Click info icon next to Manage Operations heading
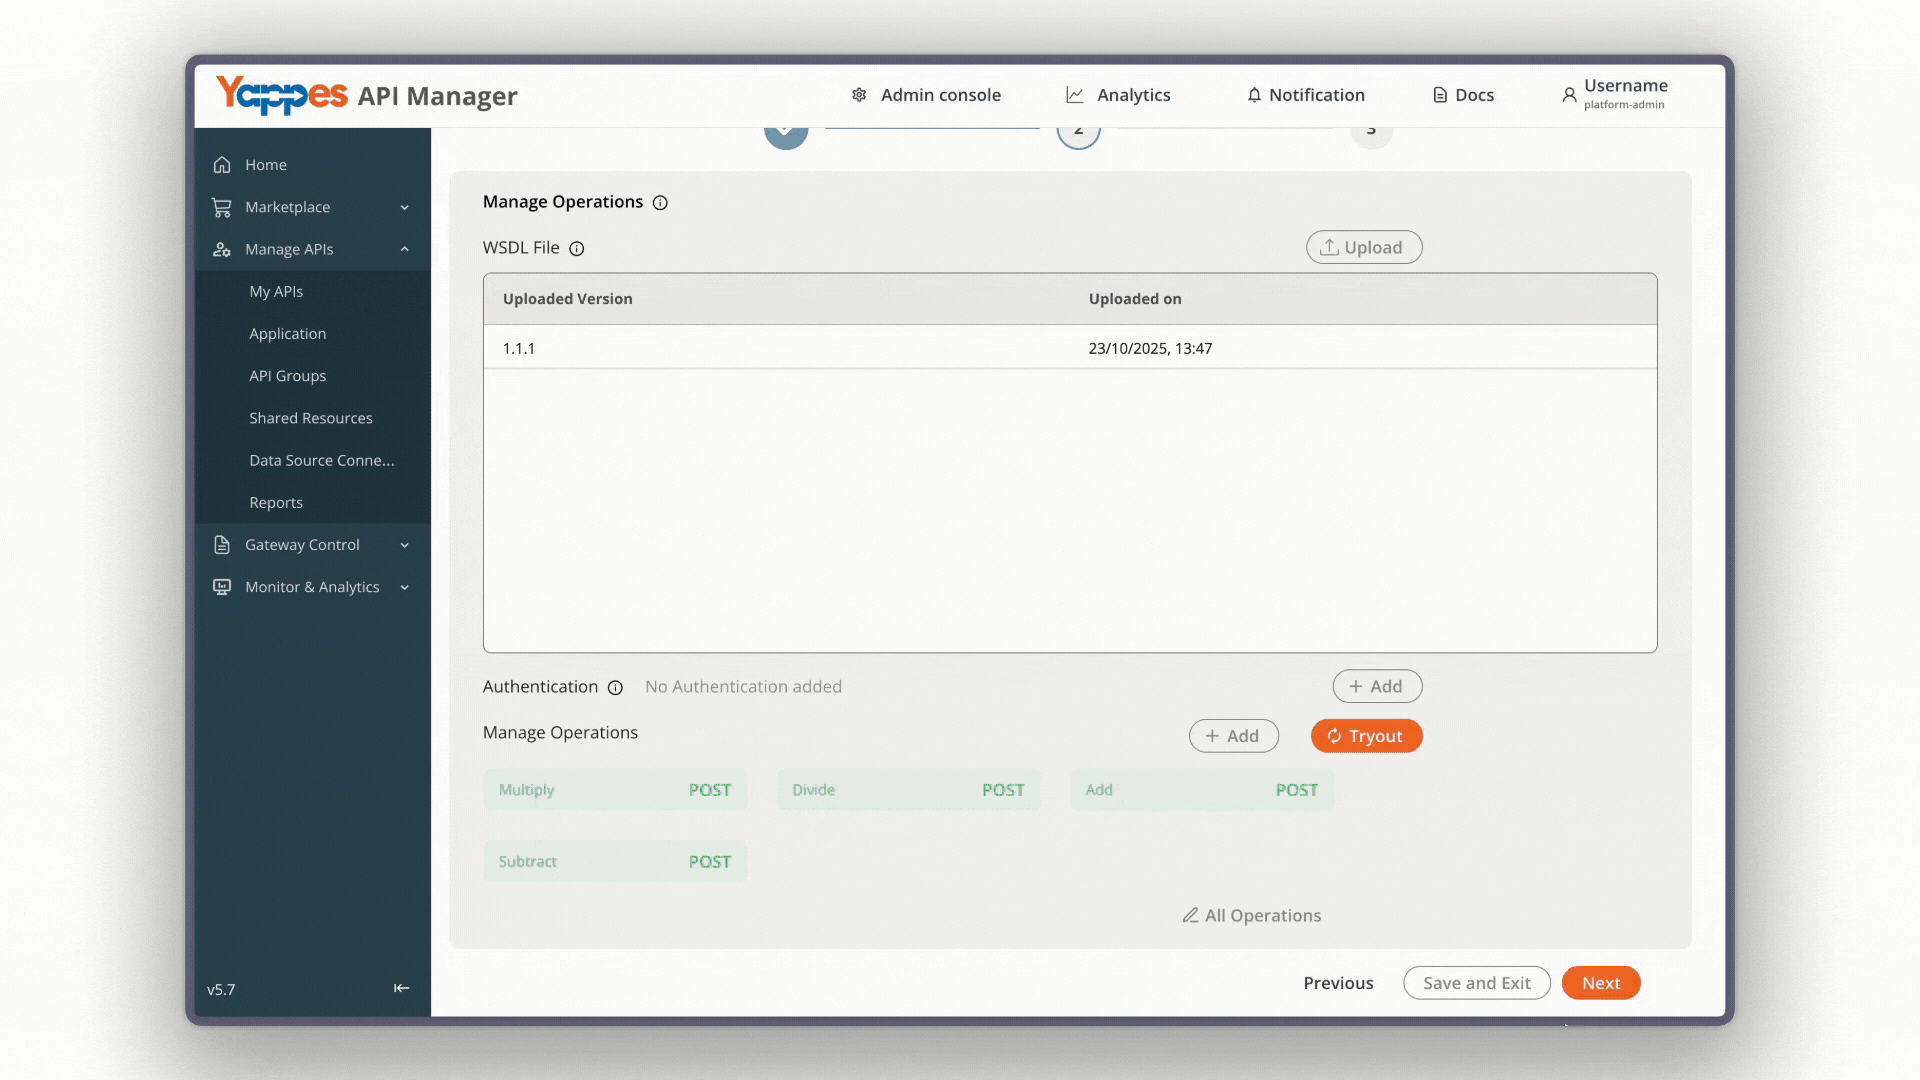The width and height of the screenshot is (1920, 1080). [x=660, y=203]
